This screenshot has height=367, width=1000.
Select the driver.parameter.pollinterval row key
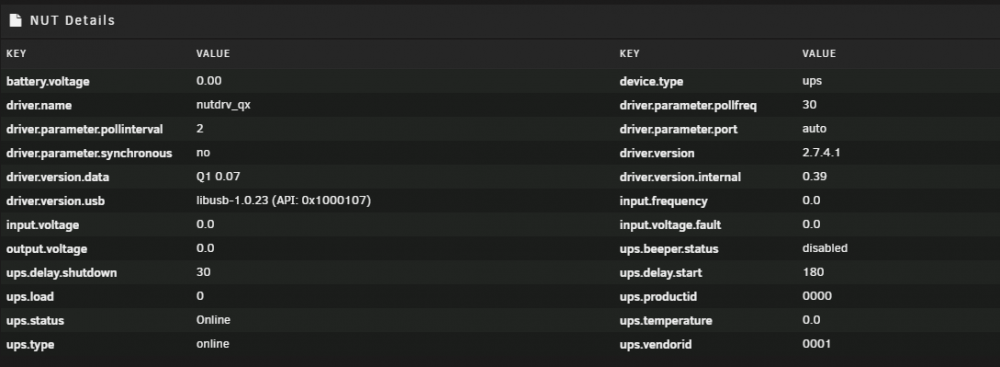(84, 130)
